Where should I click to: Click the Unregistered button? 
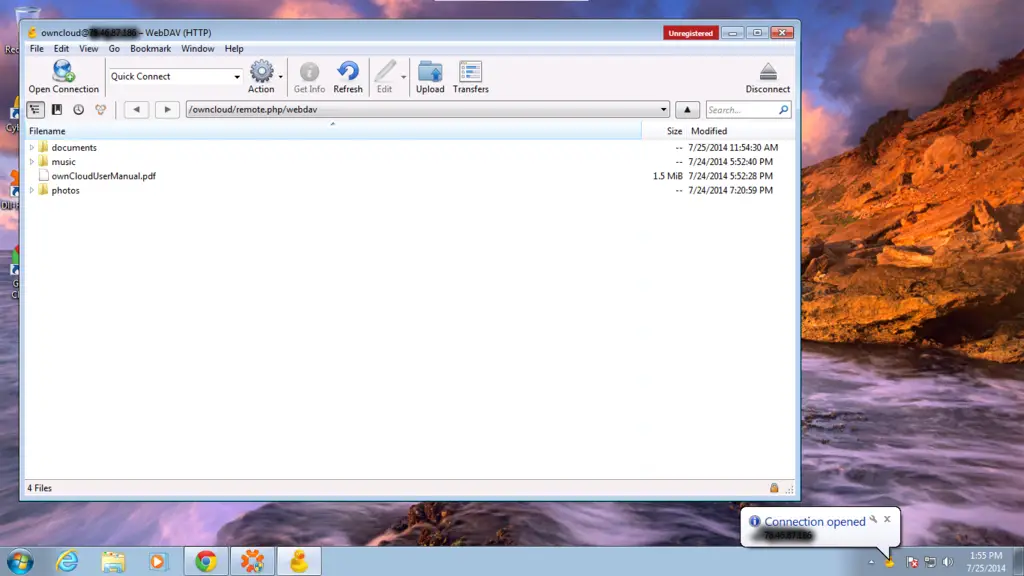point(690,33)
